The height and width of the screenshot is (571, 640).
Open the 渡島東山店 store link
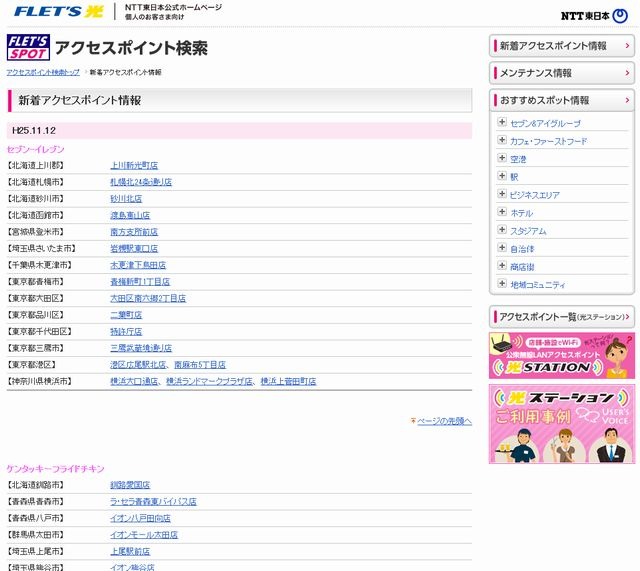pos(130,215)
